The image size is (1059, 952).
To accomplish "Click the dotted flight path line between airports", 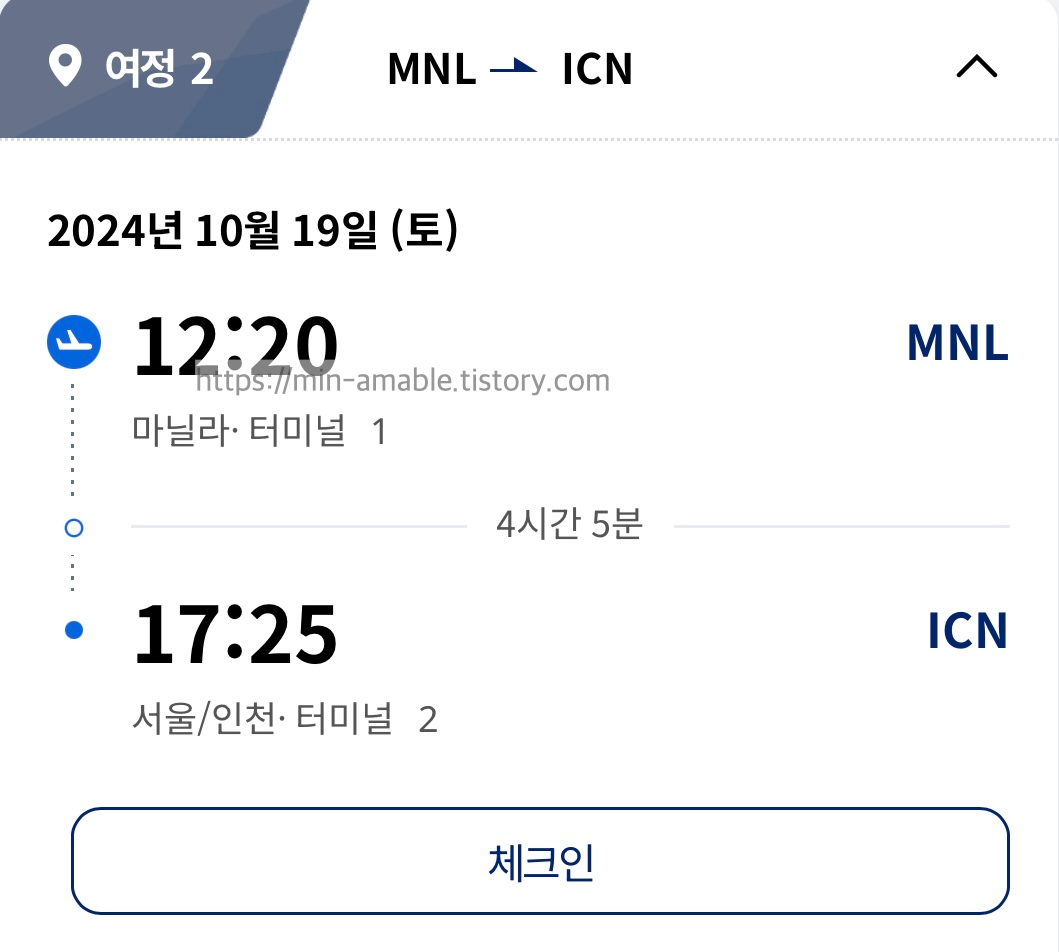I will [x=73, y=450].
